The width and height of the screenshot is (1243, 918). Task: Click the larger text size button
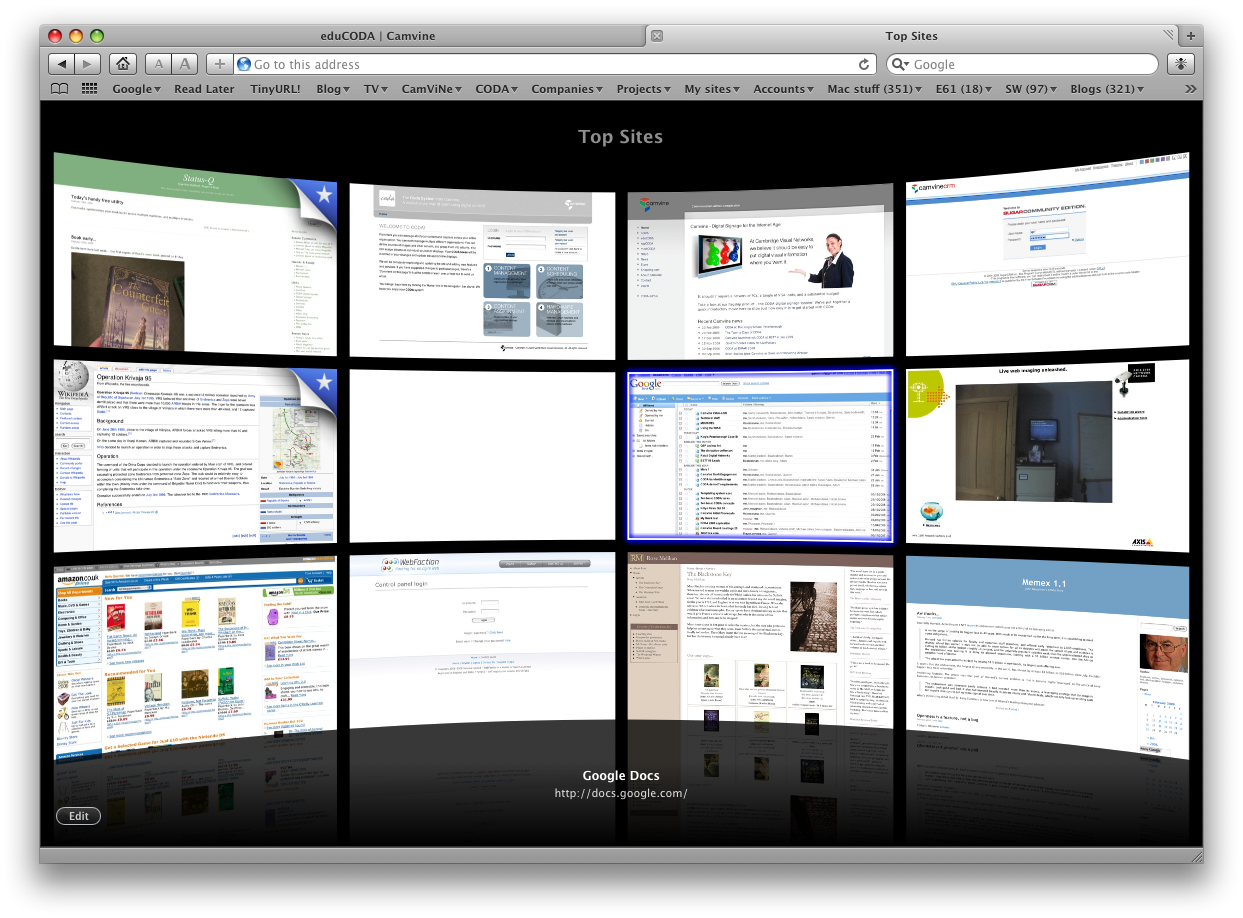184,64
